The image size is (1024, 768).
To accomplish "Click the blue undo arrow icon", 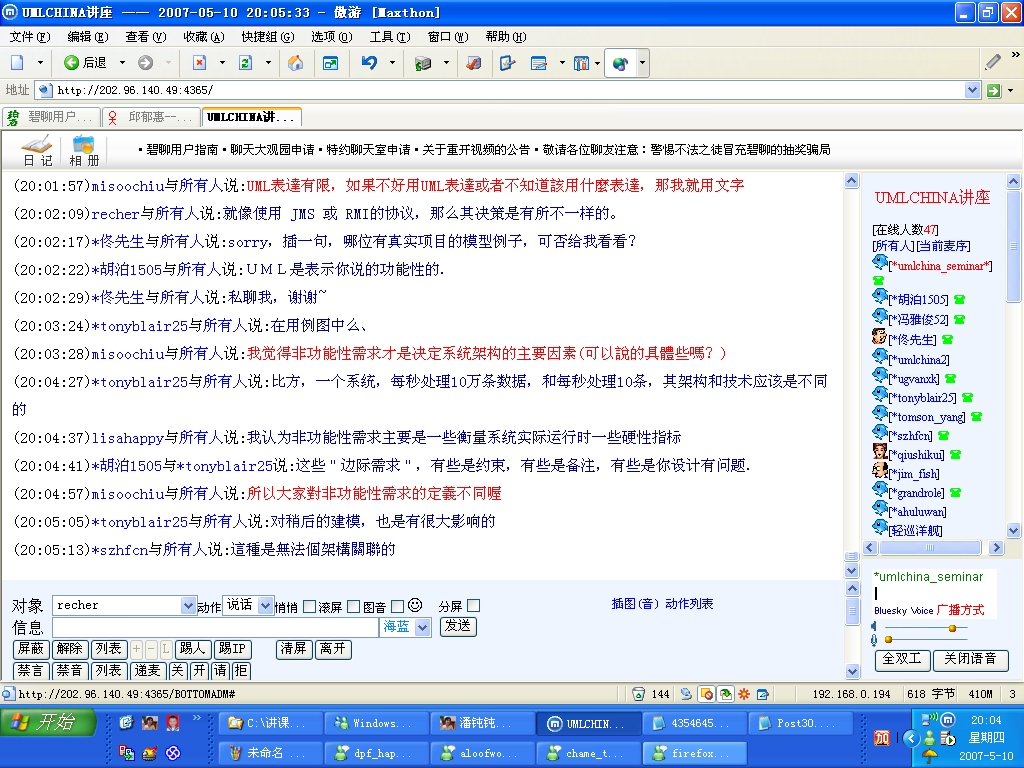I will pyautogui.click(x=370, y=63).
